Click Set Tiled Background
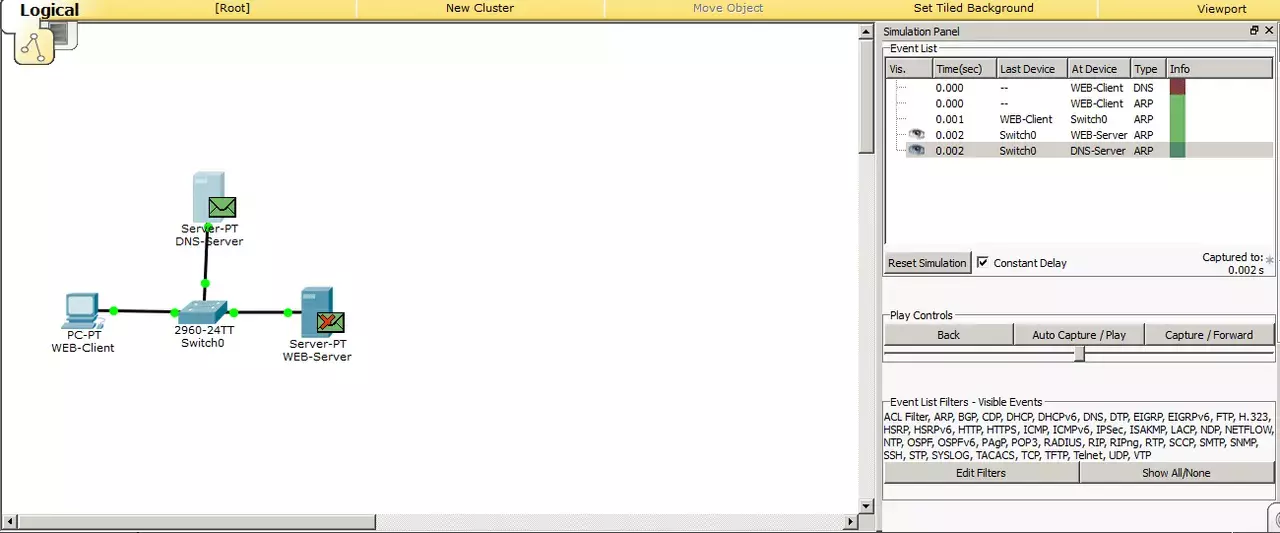1280x533 pixels. (974, 8)
